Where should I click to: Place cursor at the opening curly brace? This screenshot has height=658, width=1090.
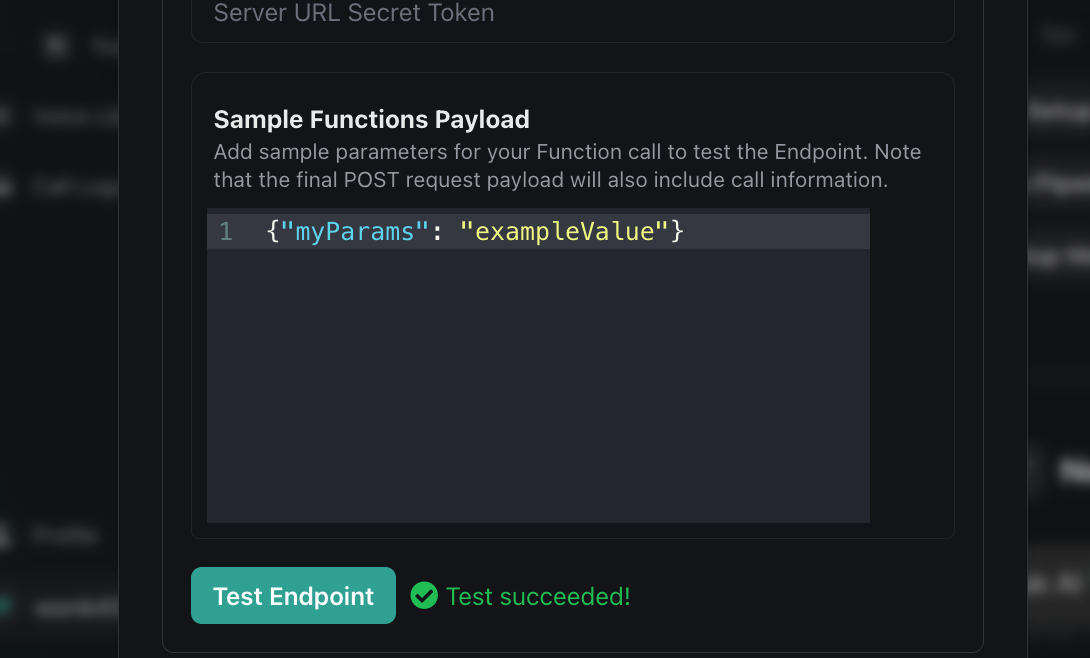273,232
